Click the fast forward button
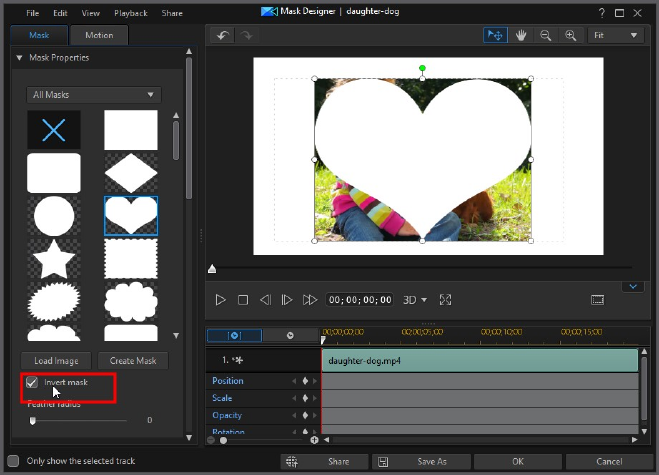659x475 pixels. pyautogui.click(x=310, y=300)
